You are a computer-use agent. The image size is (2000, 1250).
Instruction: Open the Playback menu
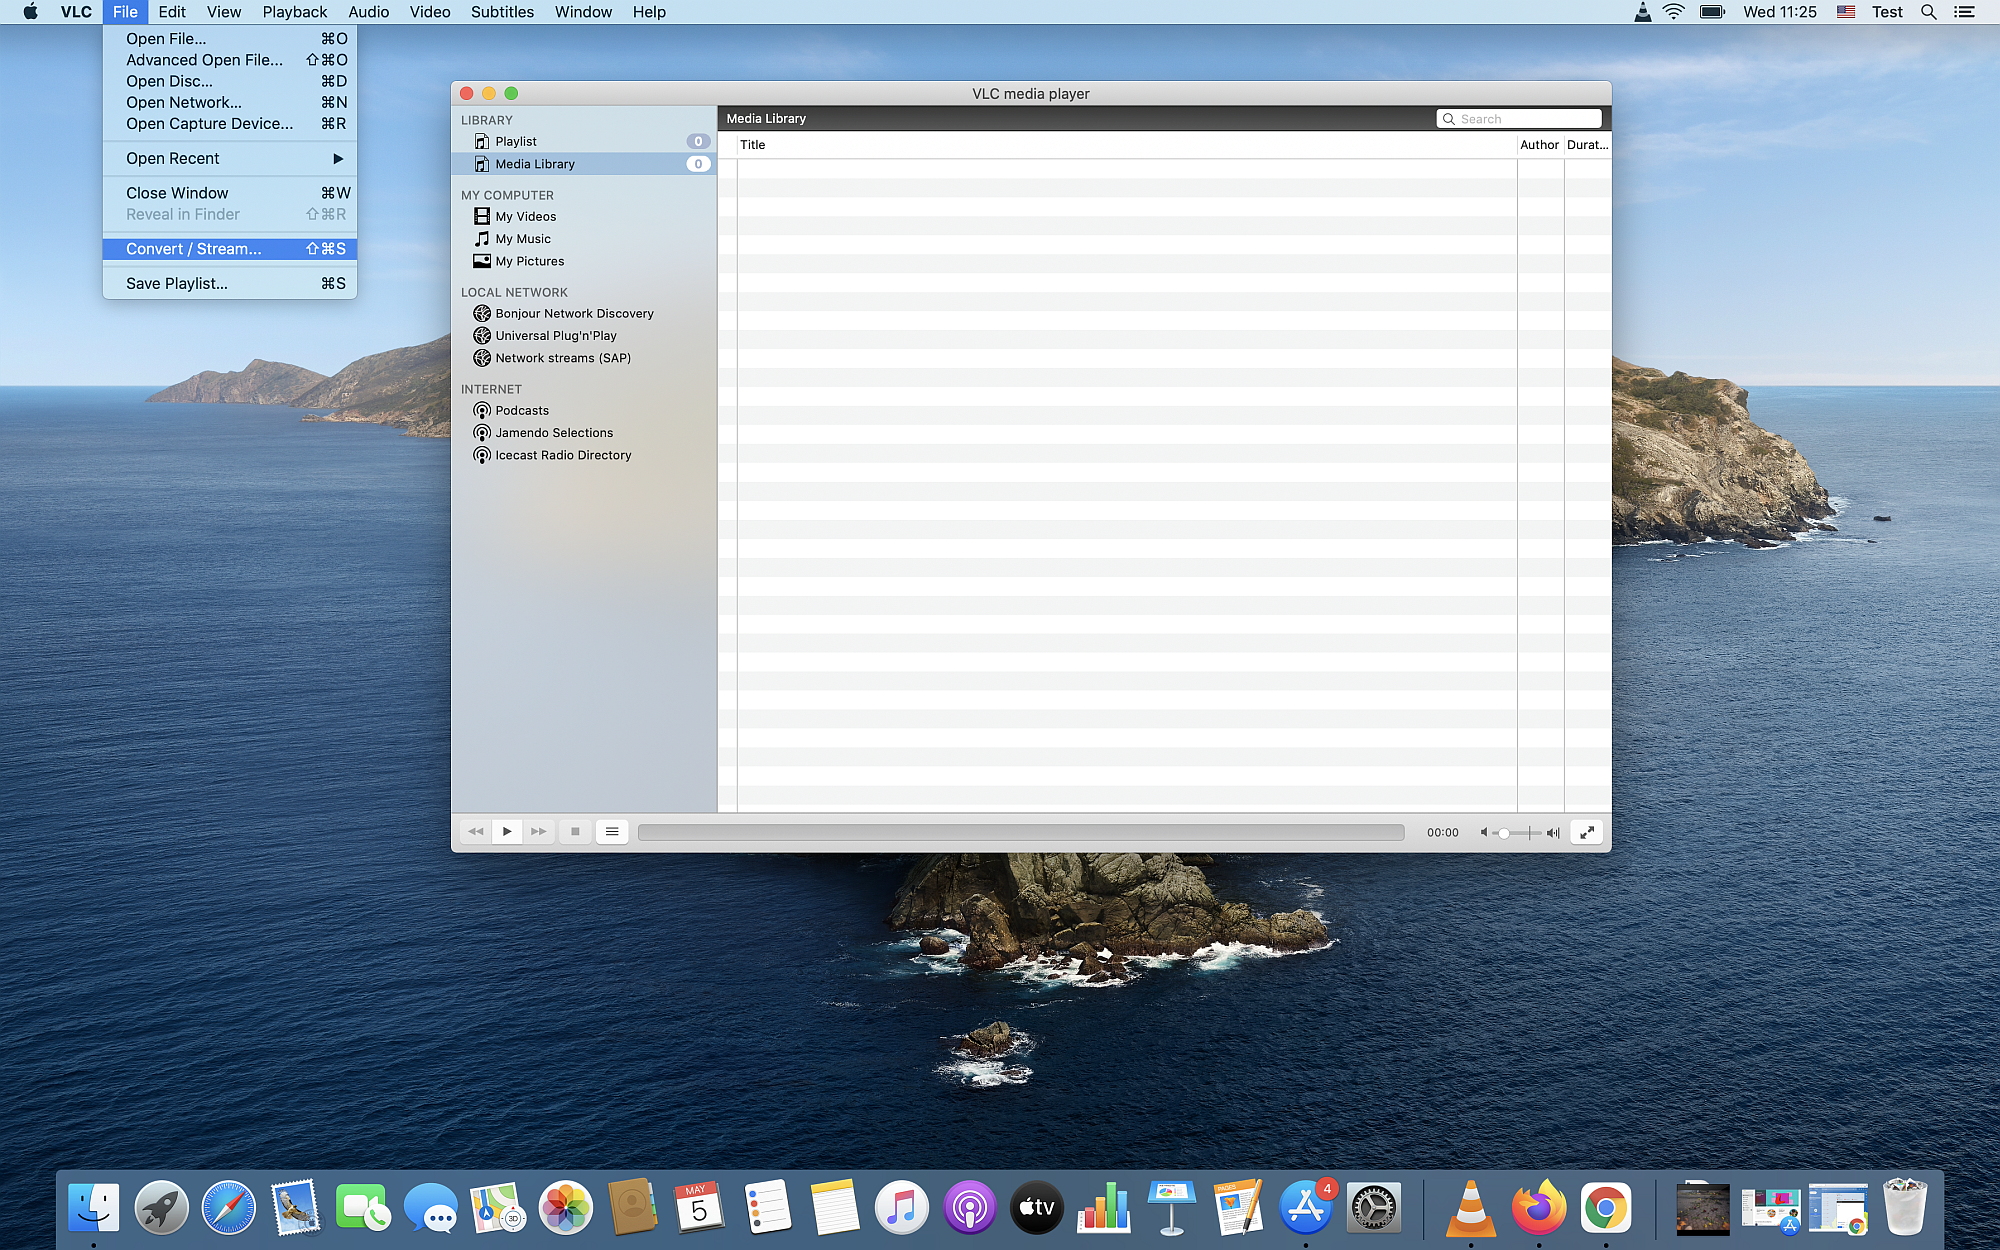(294, 12)
